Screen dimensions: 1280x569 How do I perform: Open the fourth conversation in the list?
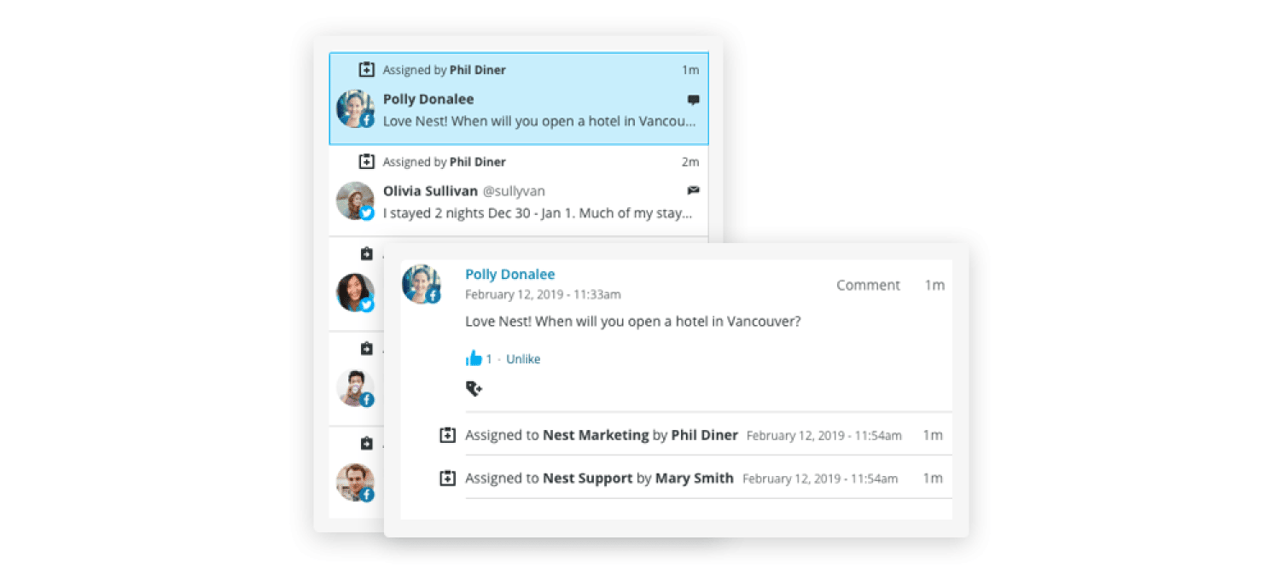[355, 387]
